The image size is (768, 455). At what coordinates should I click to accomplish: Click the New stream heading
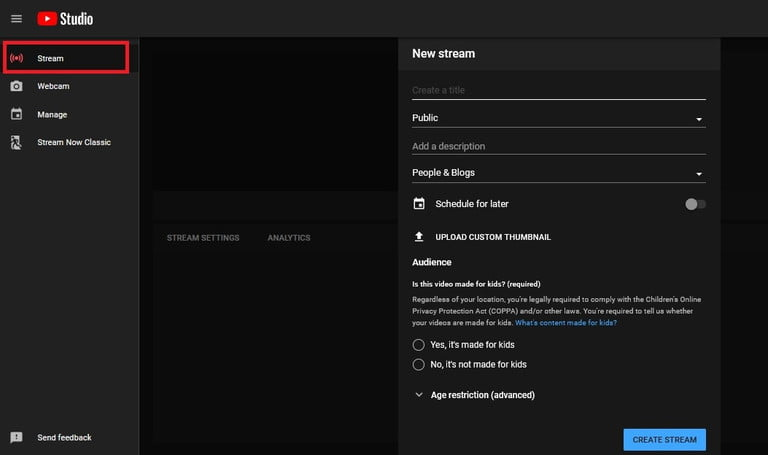pyautogui.click(x=443, y=53)
